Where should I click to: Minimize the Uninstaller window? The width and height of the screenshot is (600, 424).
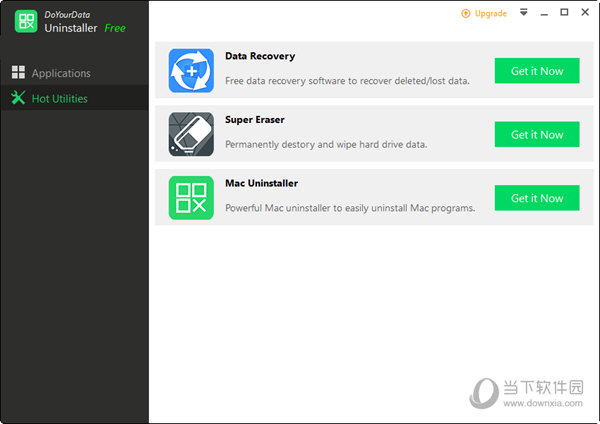coord(544,13)
